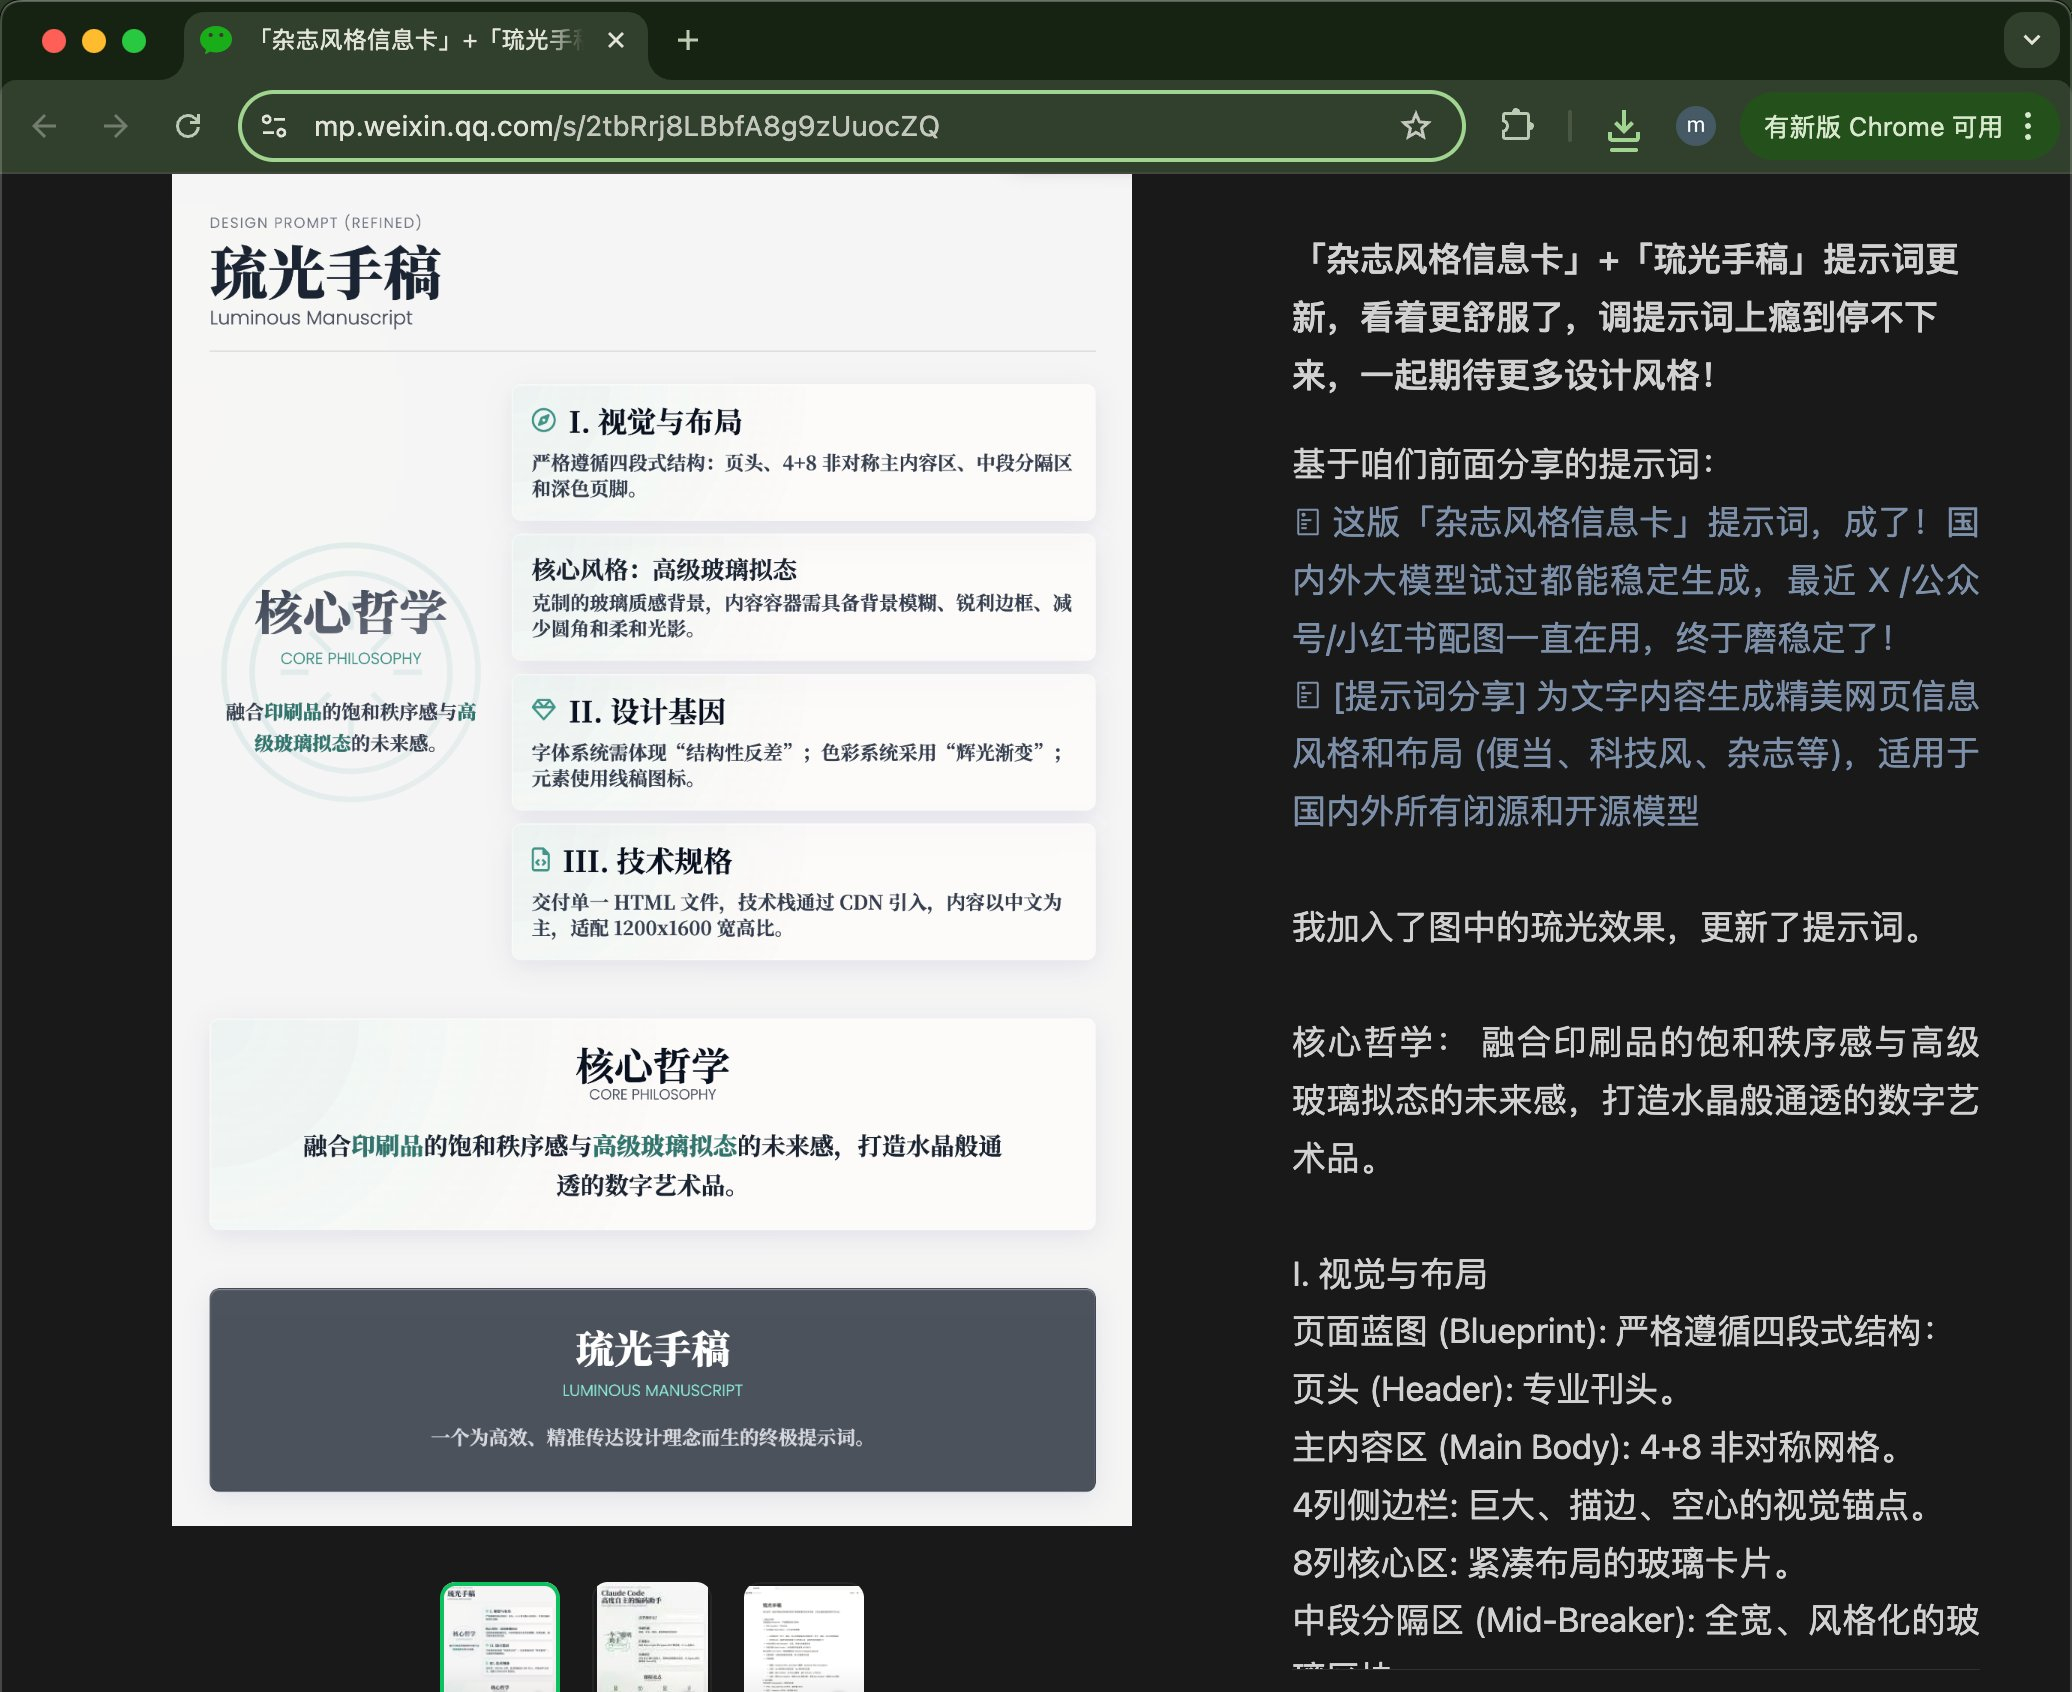Click the browser forward arrow
This screenshot has width=2072, height=1692.
pyautogui.click(x=116, y=126)
